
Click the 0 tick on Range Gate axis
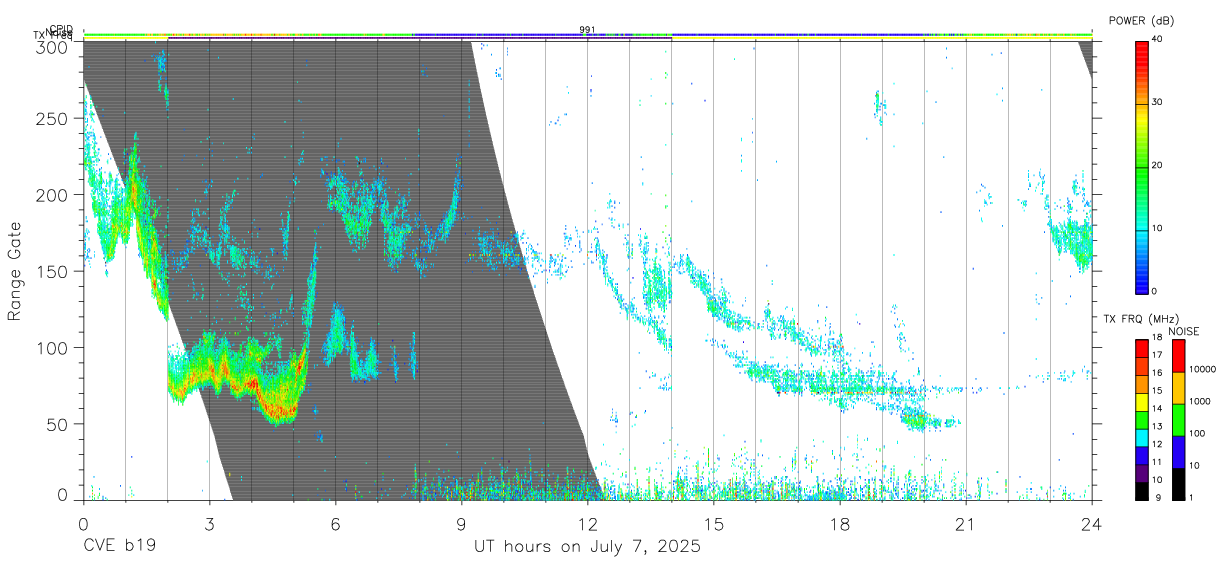coord(62,495)
